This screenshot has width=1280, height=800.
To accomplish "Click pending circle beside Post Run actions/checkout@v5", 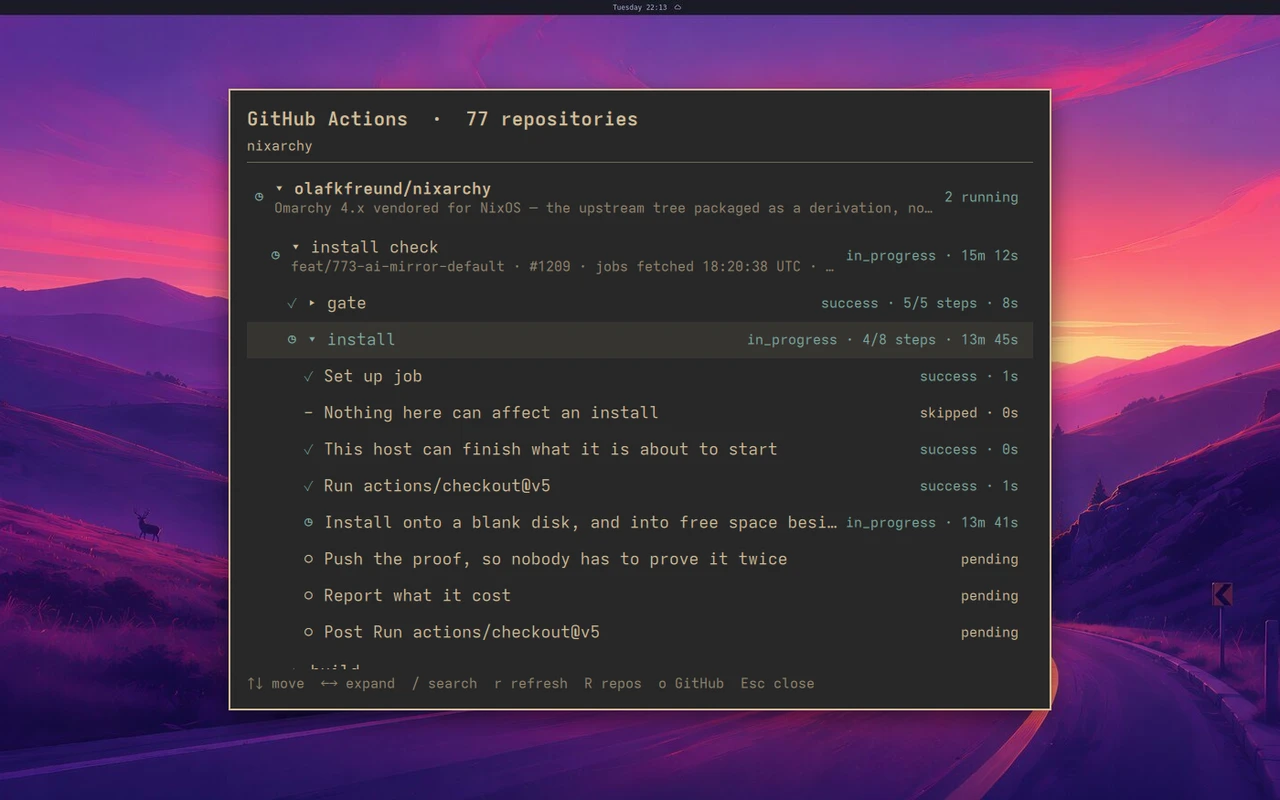I will pyautogui.click(x=309, y=632).
